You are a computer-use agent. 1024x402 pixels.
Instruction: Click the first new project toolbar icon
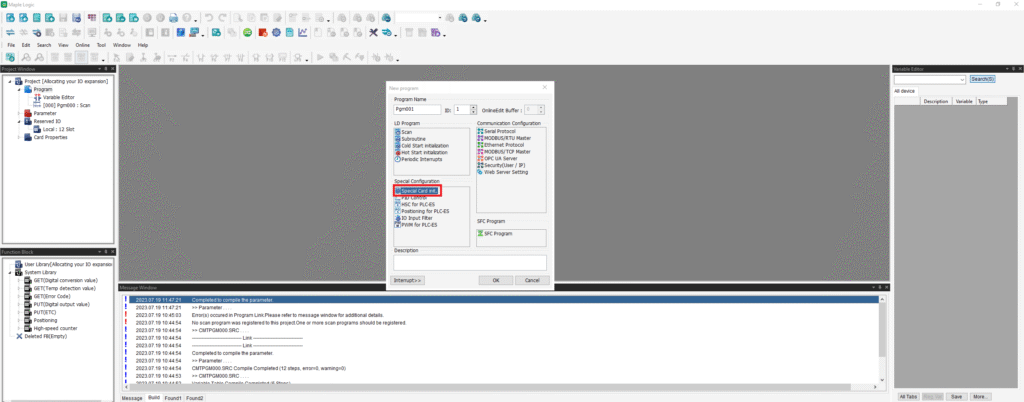point(10,18)
